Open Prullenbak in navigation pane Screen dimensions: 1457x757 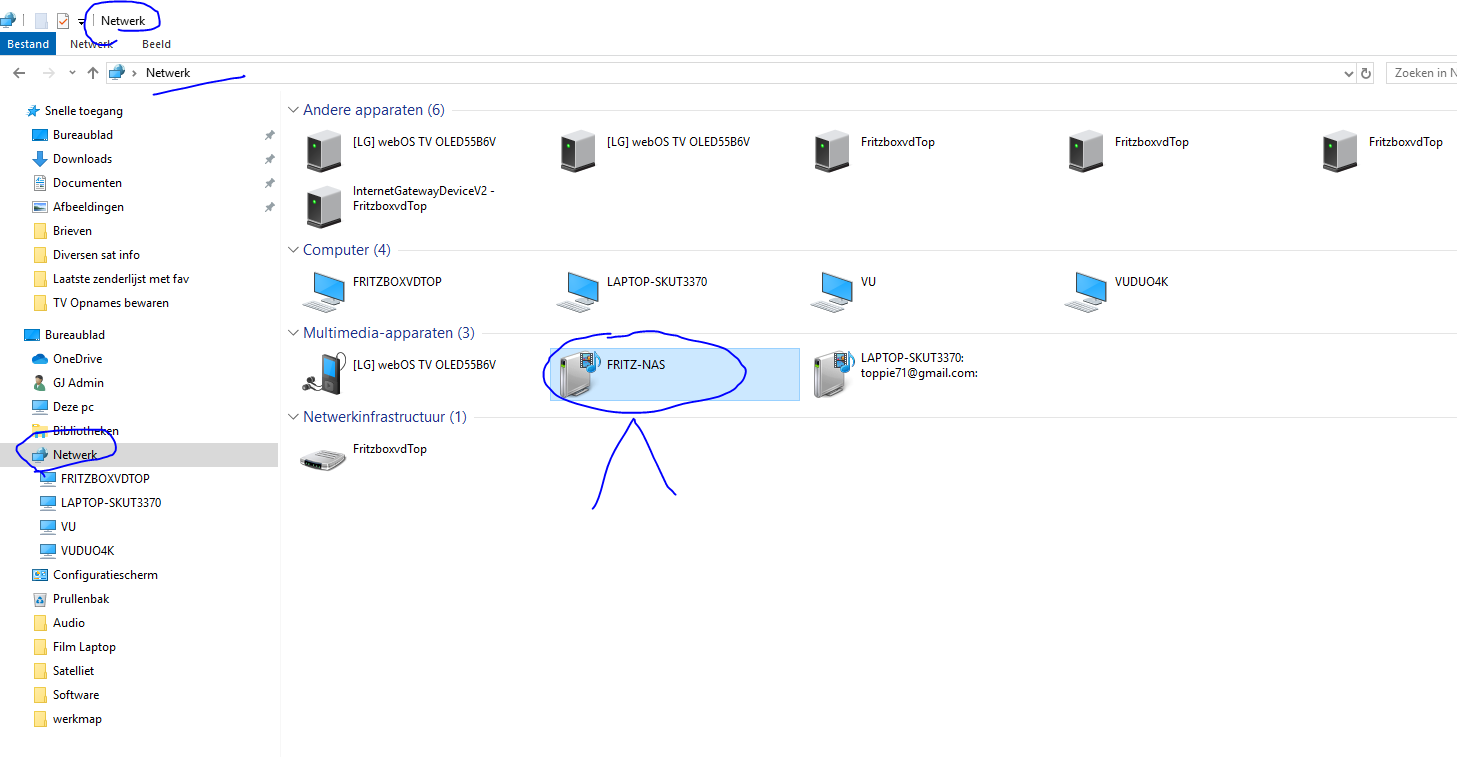81,599
